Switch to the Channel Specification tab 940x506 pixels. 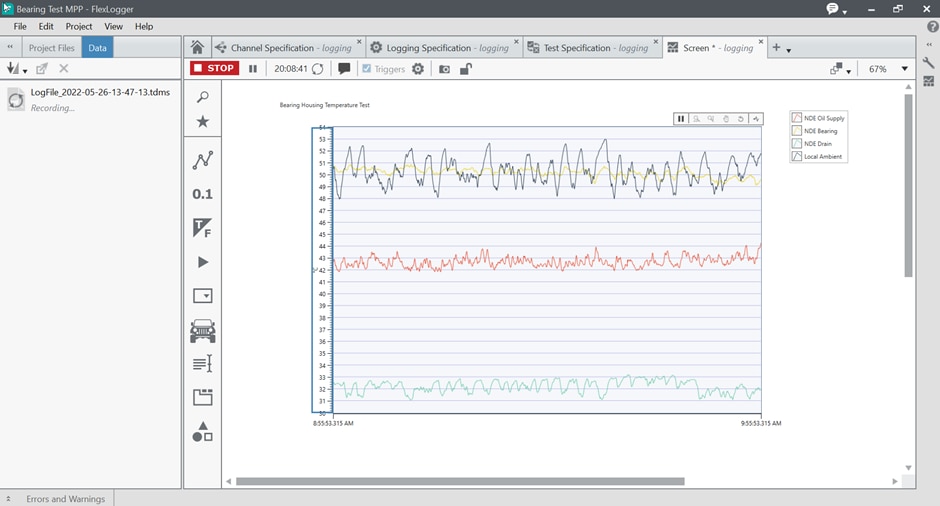273,48
